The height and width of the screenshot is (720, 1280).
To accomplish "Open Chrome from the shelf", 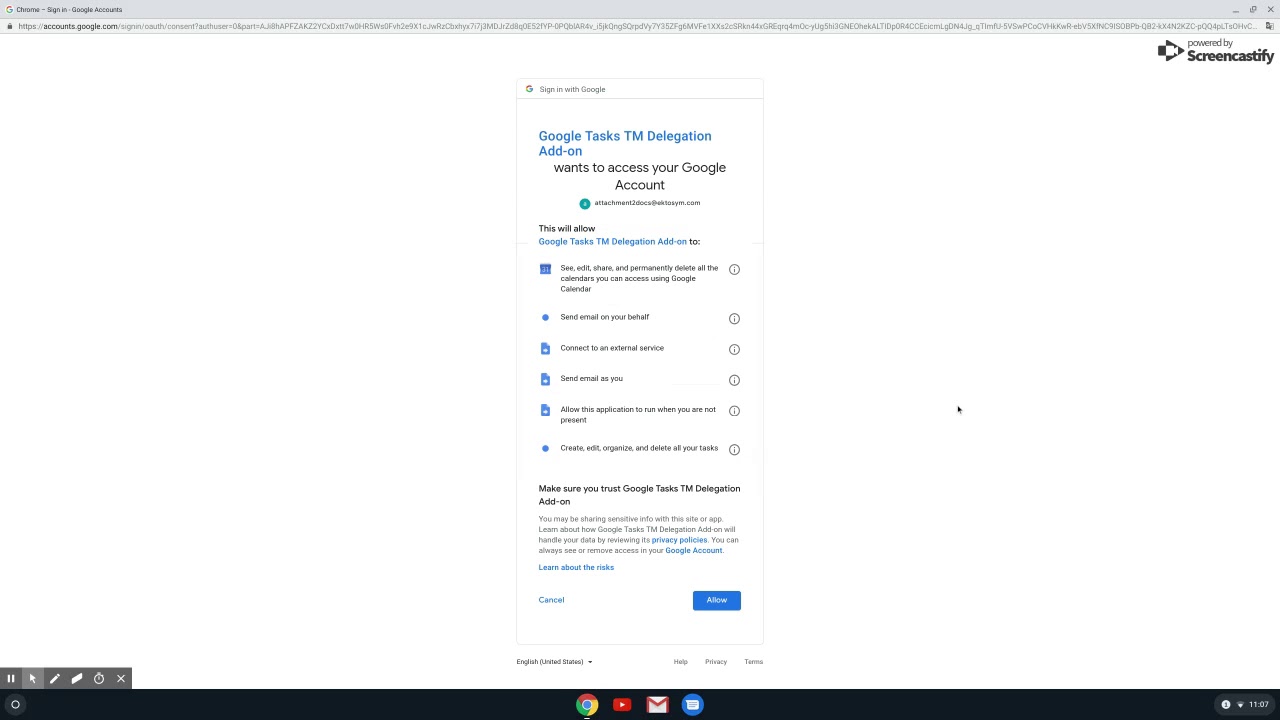I will click(587, 705).
